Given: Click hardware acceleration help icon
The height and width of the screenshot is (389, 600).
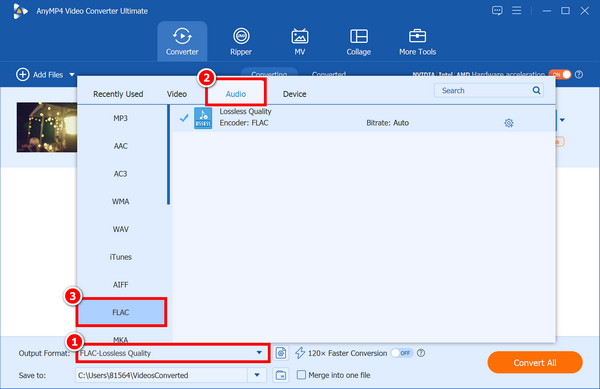Looking at the screenshot, I should [579, 75].
